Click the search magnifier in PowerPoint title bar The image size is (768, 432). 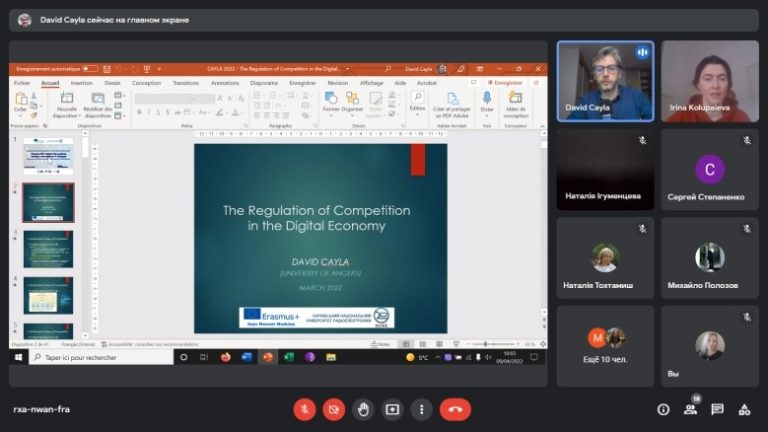tap(387, 69)
